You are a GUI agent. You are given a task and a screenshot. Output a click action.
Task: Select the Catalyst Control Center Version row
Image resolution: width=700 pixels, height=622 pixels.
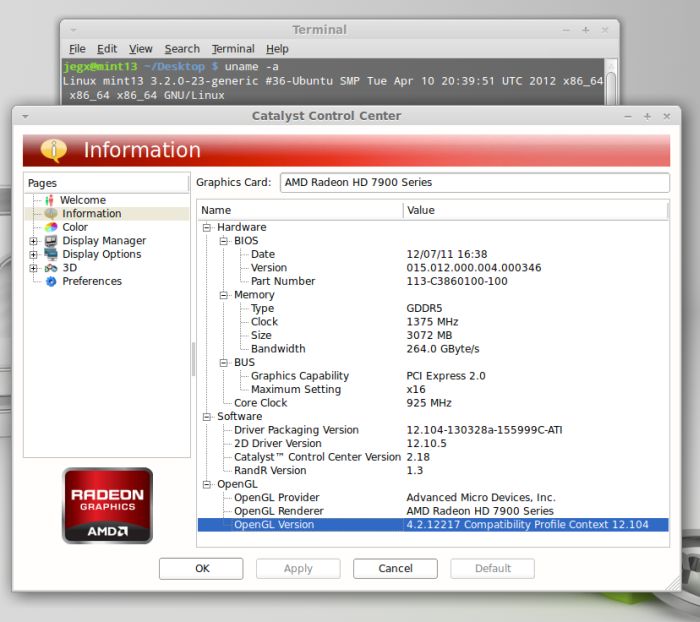point(433,457)
